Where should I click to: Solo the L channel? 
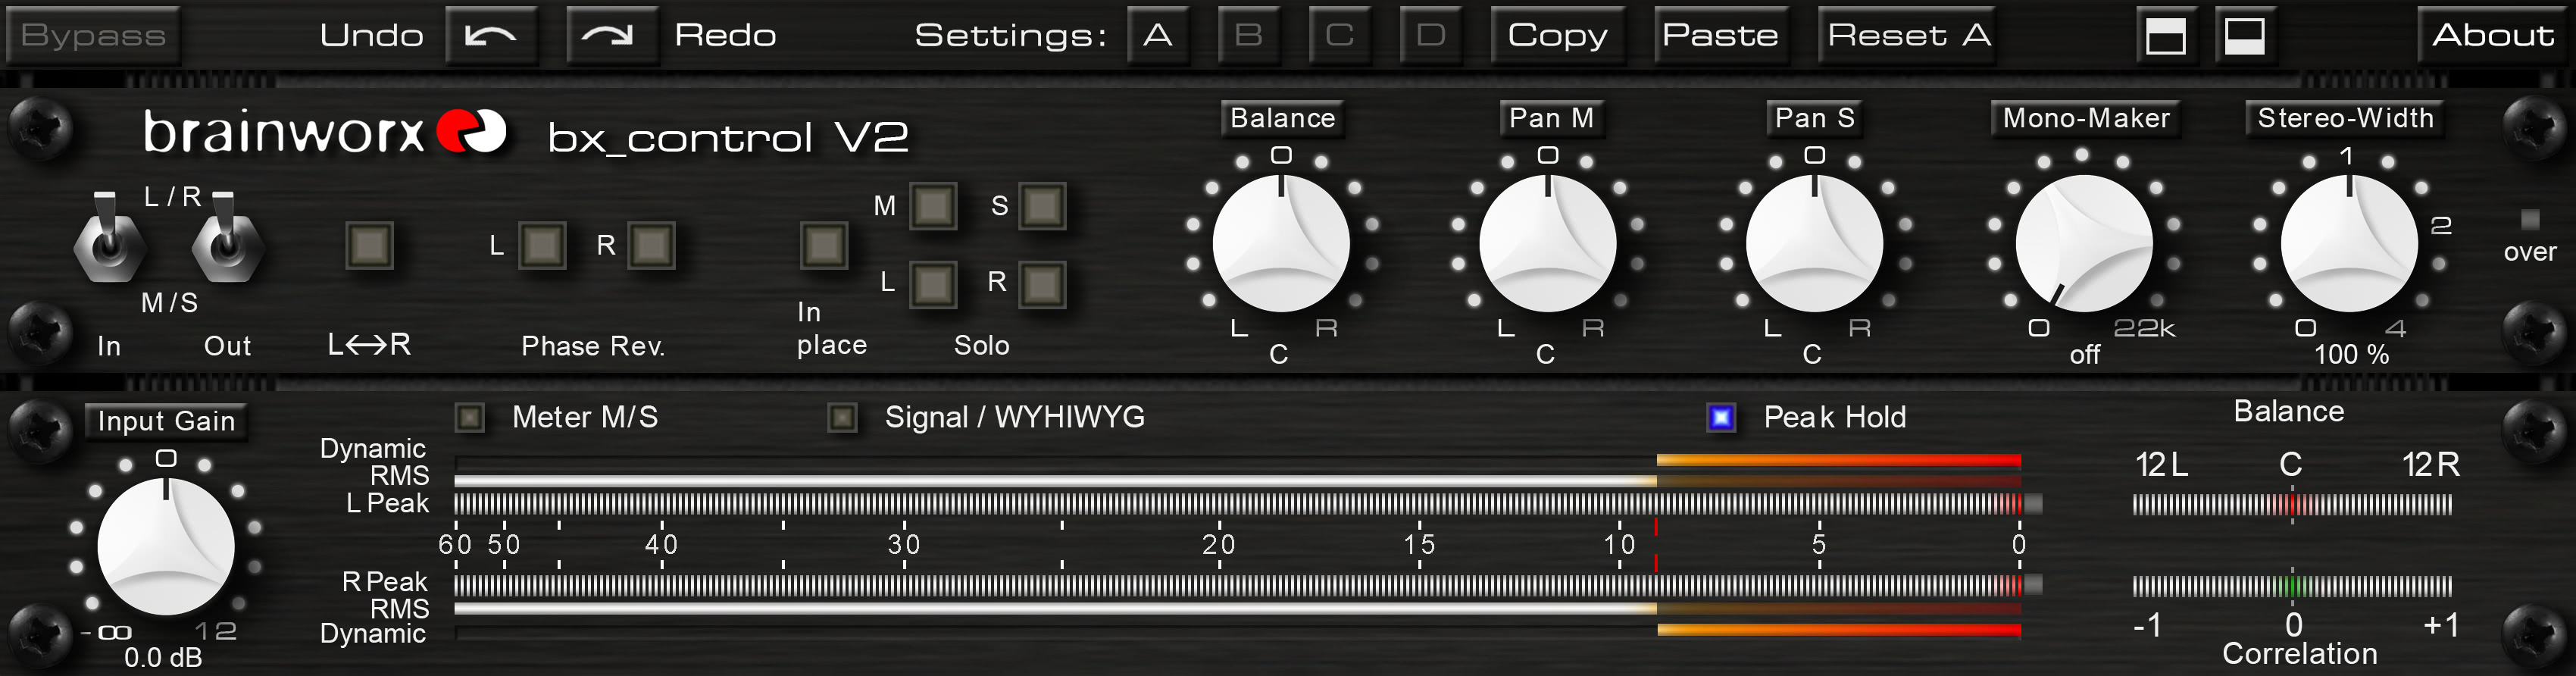[x=933, y=284]
